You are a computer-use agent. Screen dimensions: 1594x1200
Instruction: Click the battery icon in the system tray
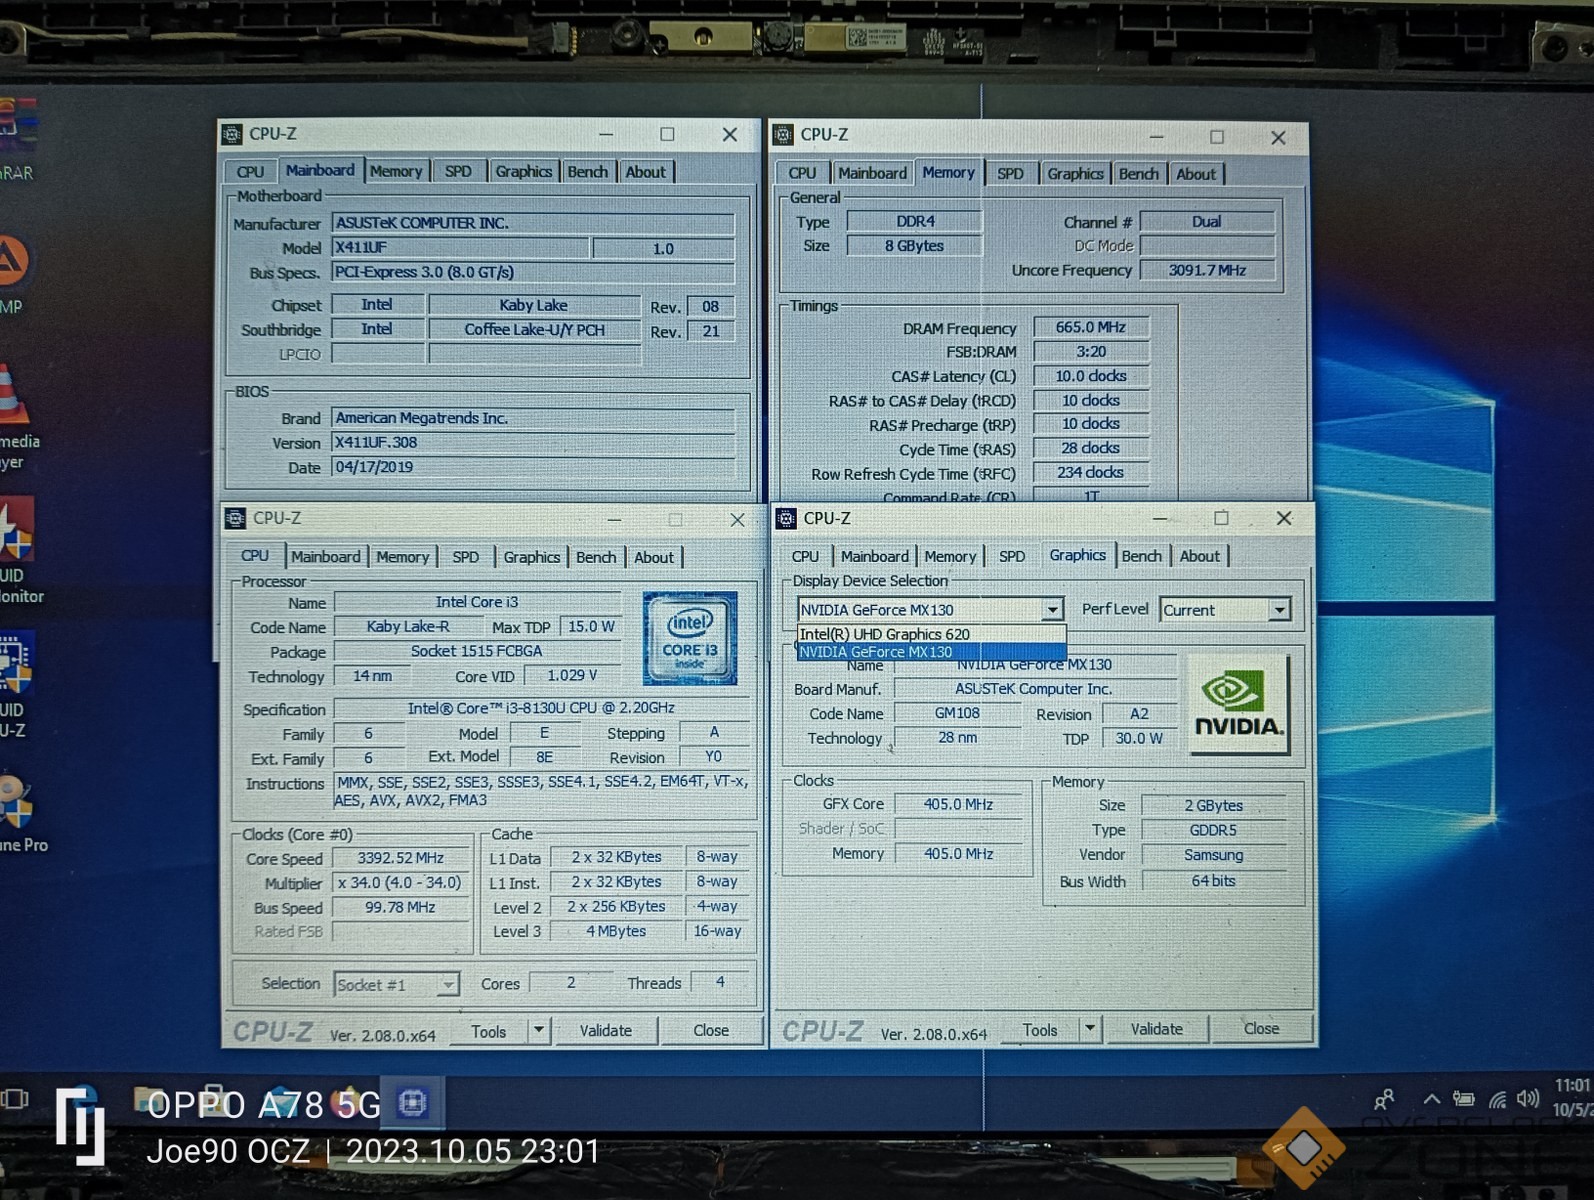1464,1099
